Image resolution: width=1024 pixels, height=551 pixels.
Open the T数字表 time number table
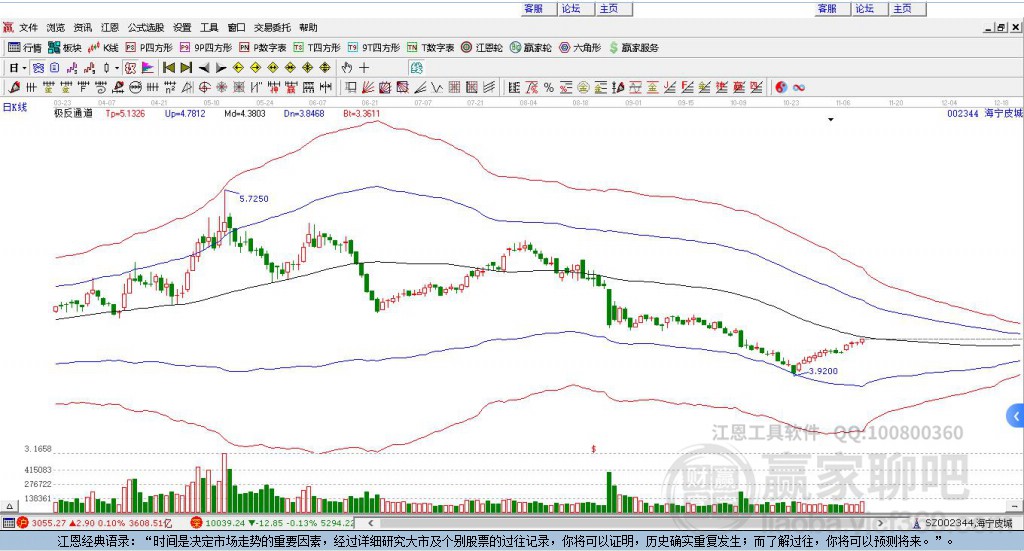coord(430,48)
